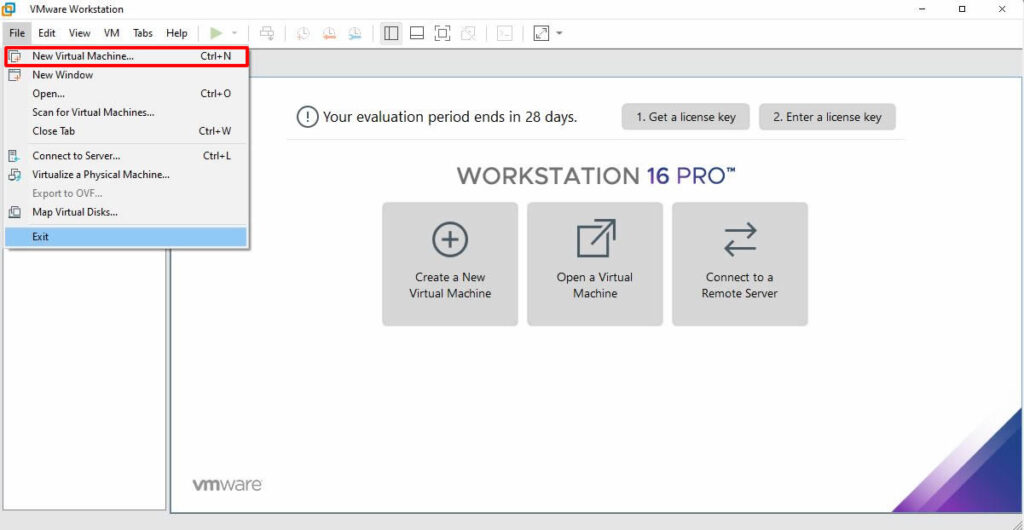
Task: Click the evaluation warning exclamation icon
Action: pyautogui.click(x=307, y=117)
